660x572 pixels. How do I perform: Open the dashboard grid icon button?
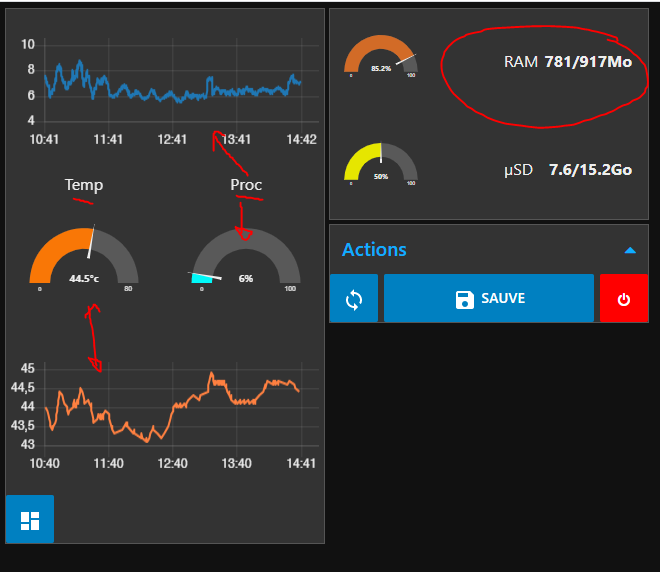tap(29, 520)
